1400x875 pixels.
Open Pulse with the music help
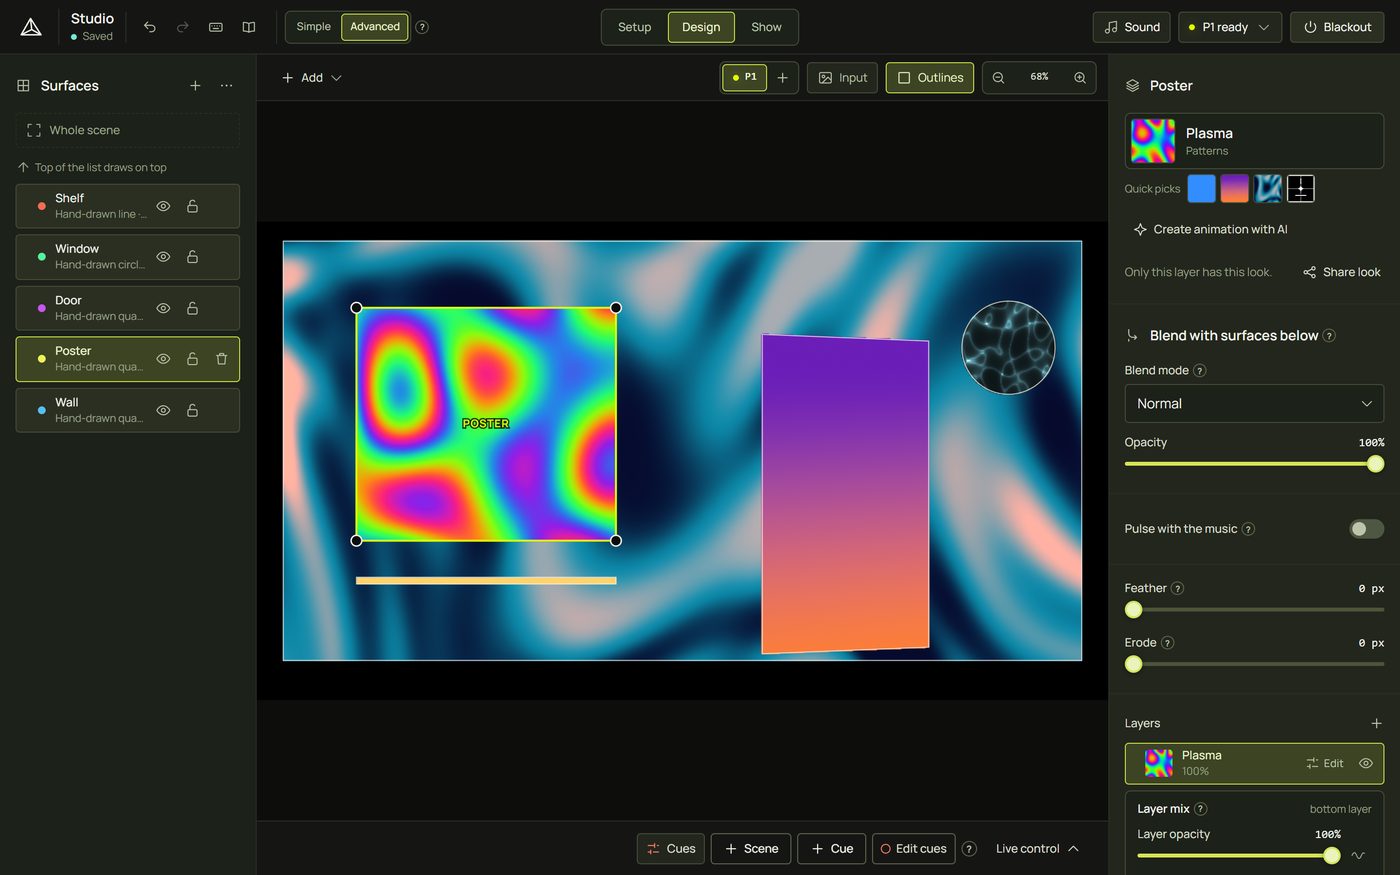pos(1248,529)
